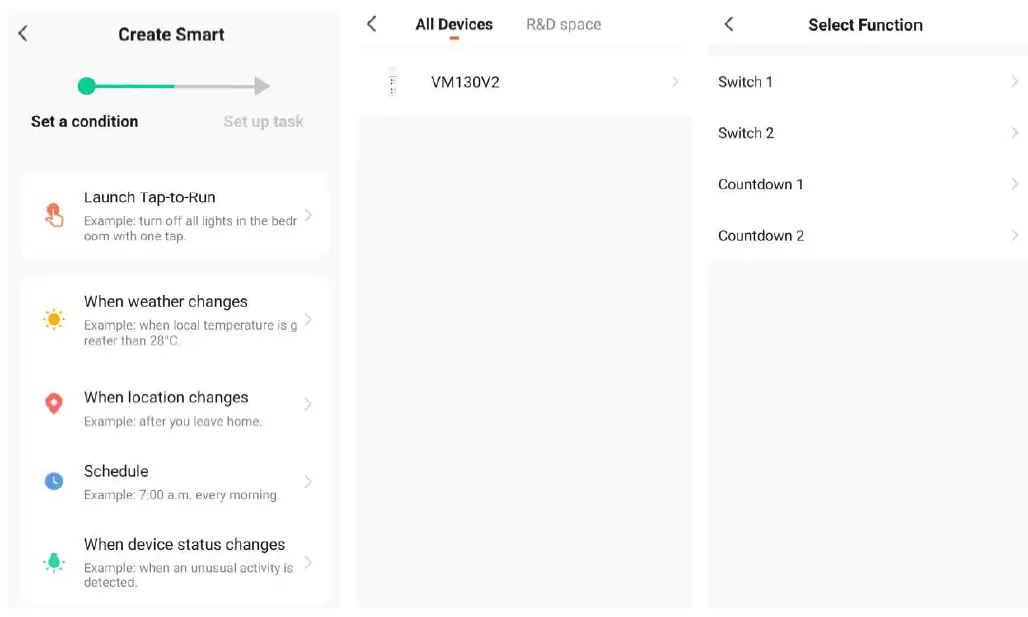Expand the VM130V2 device row chevron
The width and height of the screenshot is (1028, 617).
pyautogui.click(x=675, y=82)
